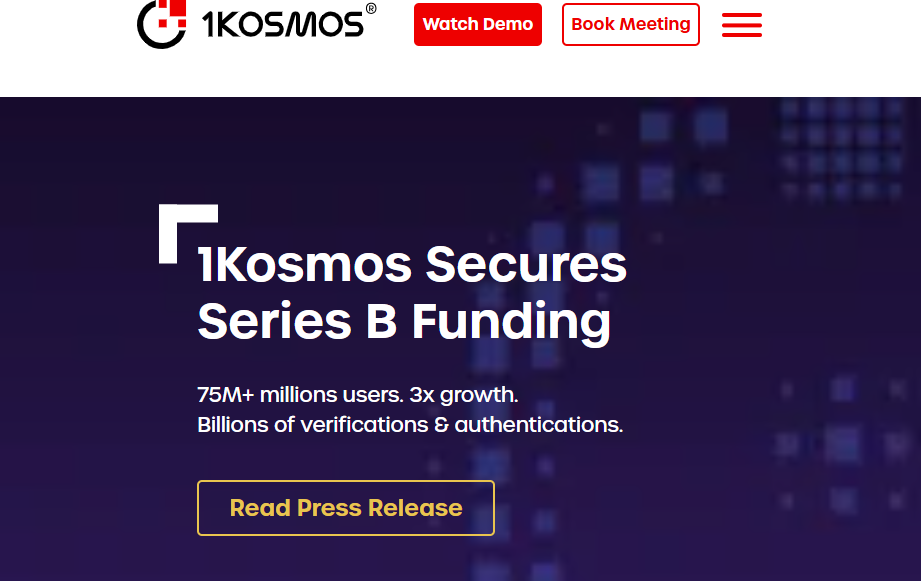Click the 'Series B Funding' headline line

point(404,322)
